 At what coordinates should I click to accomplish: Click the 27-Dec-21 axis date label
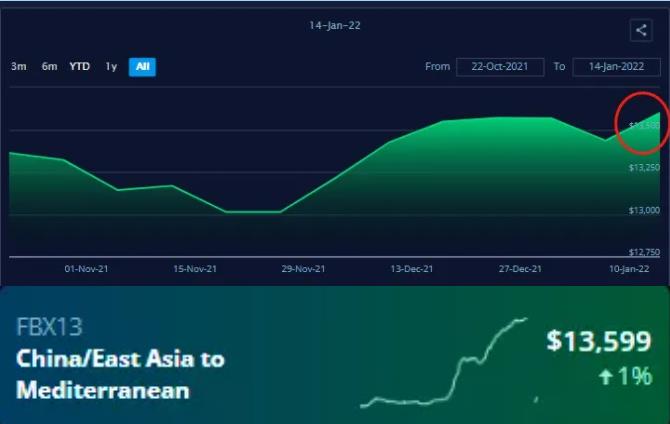click(x=520, y=269)
